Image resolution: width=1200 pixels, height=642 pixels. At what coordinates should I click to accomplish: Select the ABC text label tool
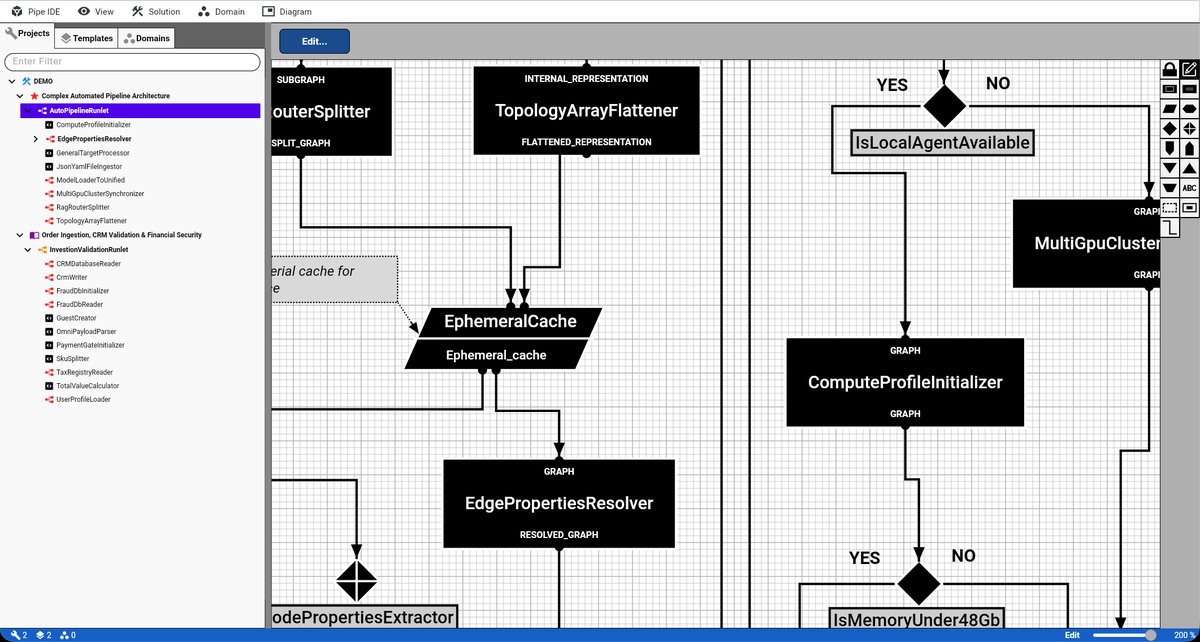coord(1189,188)
